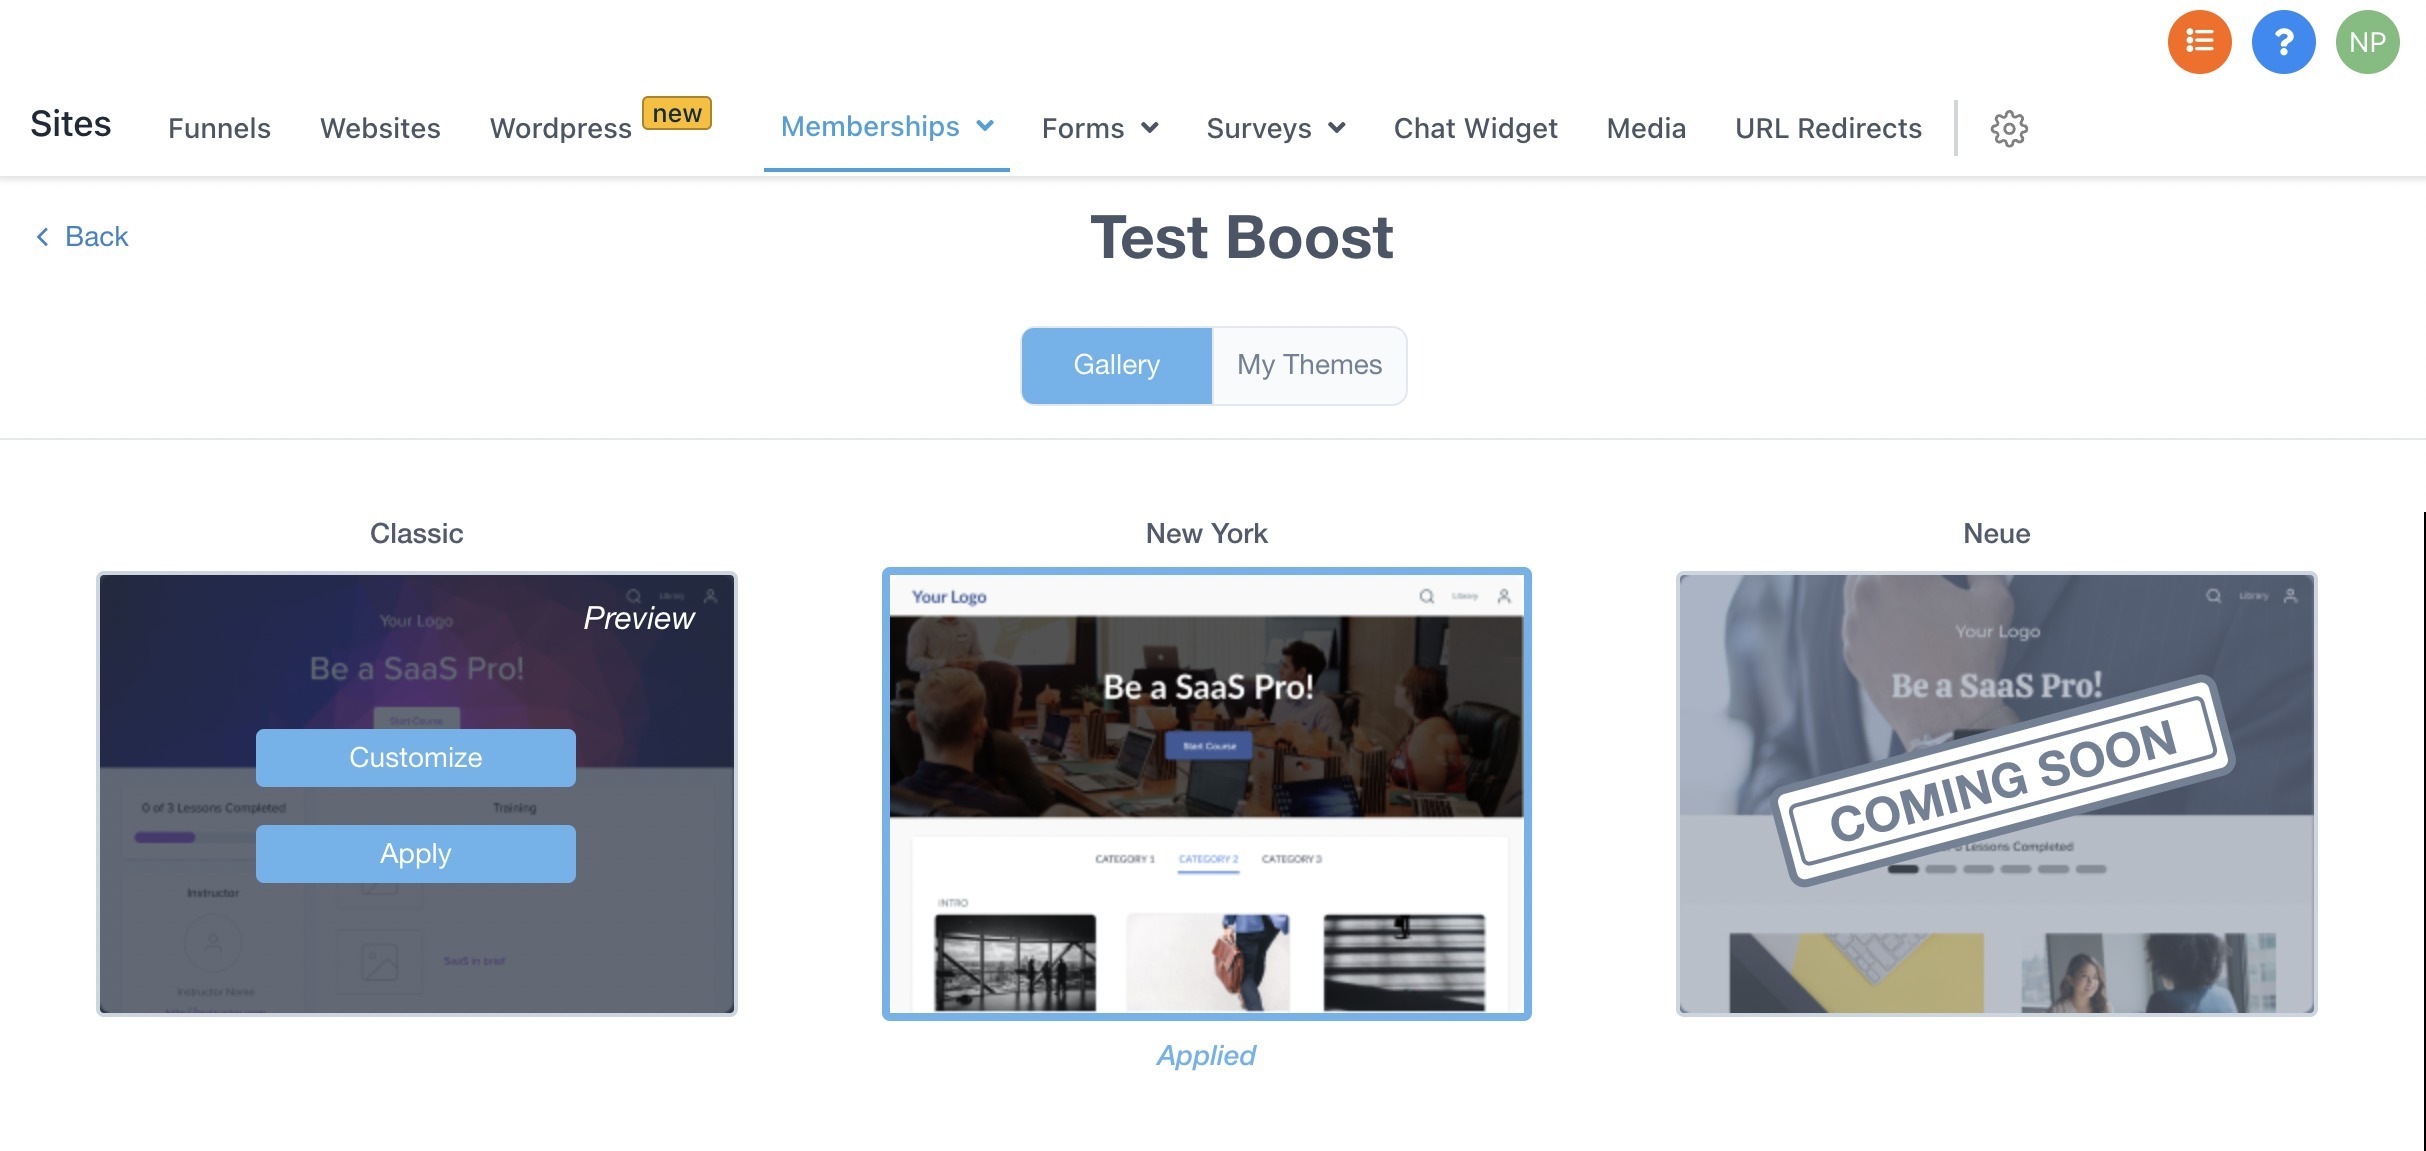Open the NP user avatar menu
2426x1151 pixels.
(2367, 42)
